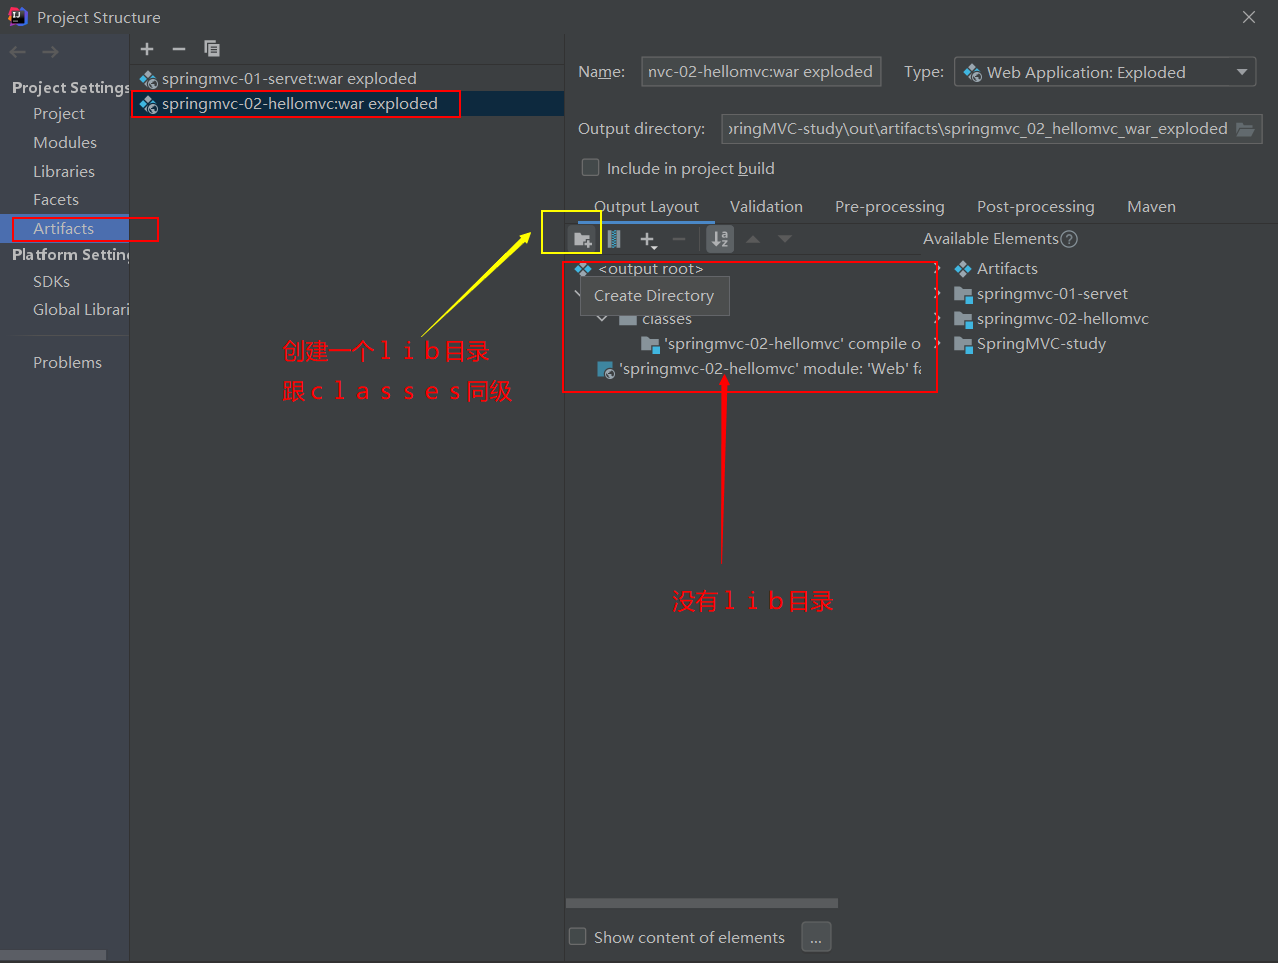Click the SpringMVC-study module folder icon
This screenshot has height=963, width=1278.
click(963, 344)
